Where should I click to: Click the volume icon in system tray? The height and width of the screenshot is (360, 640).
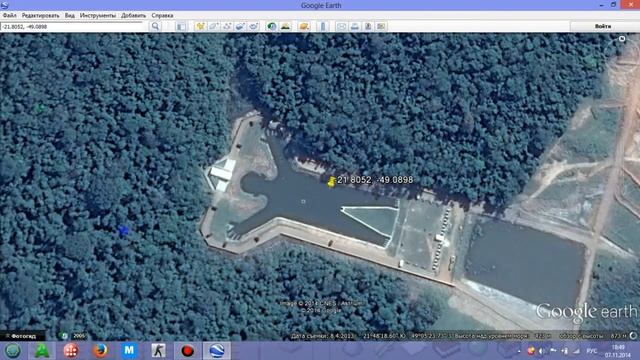(x=542, y=351)
